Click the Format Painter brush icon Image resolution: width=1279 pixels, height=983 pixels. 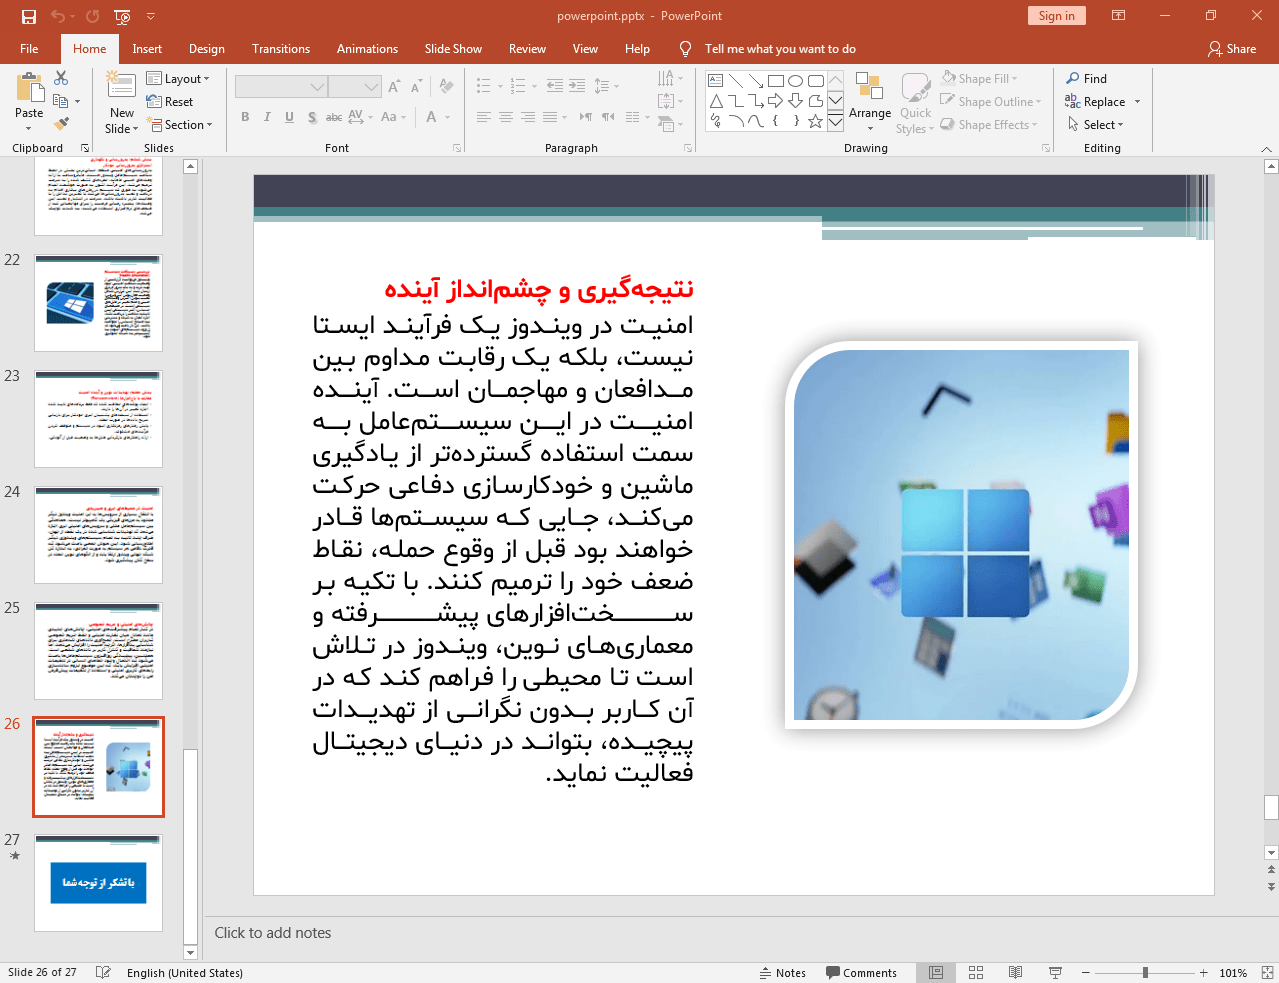coord(61,124)
